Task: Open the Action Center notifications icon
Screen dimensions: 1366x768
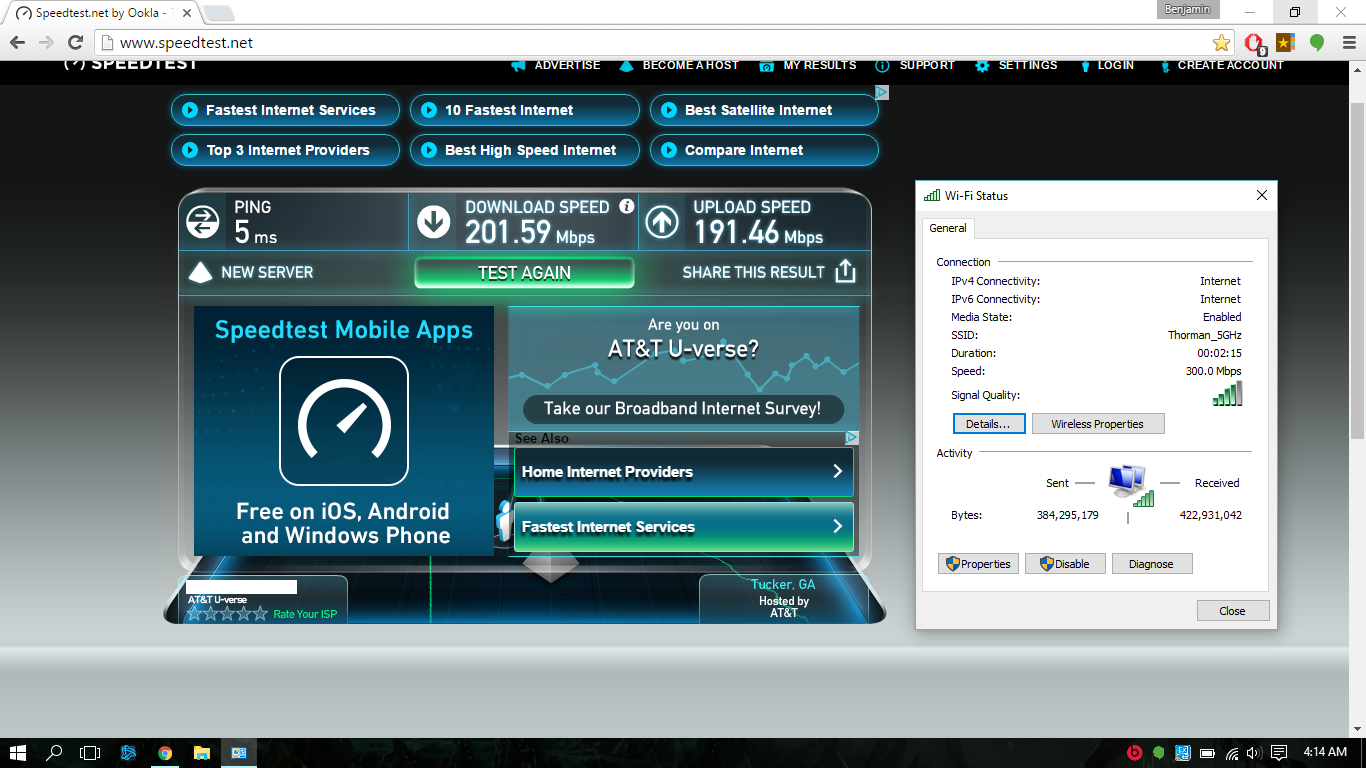Action: click(1278, 753)
